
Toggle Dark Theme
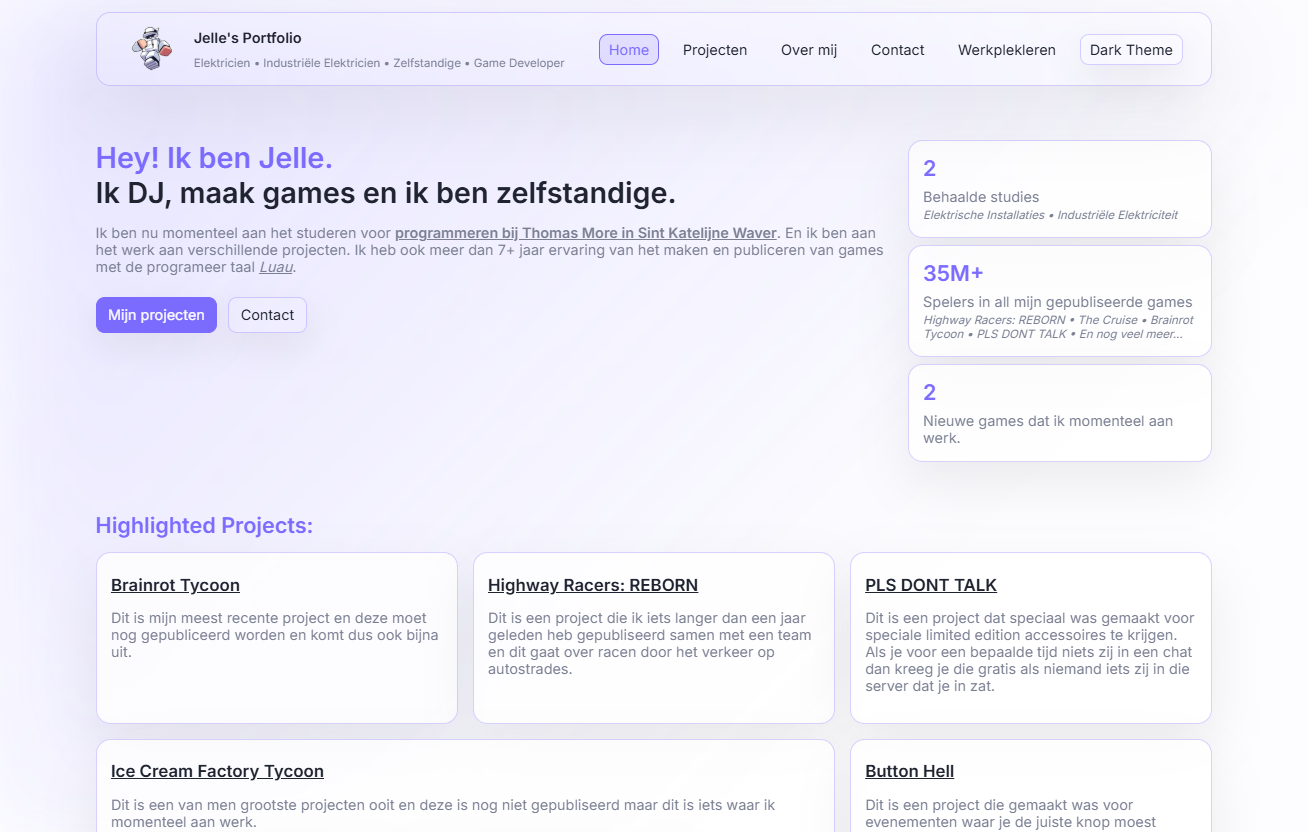click(1131, 49)
